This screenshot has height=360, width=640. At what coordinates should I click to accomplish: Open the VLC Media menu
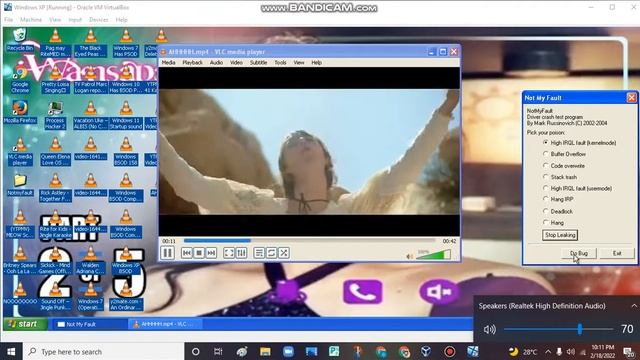[x=169, y=62]
